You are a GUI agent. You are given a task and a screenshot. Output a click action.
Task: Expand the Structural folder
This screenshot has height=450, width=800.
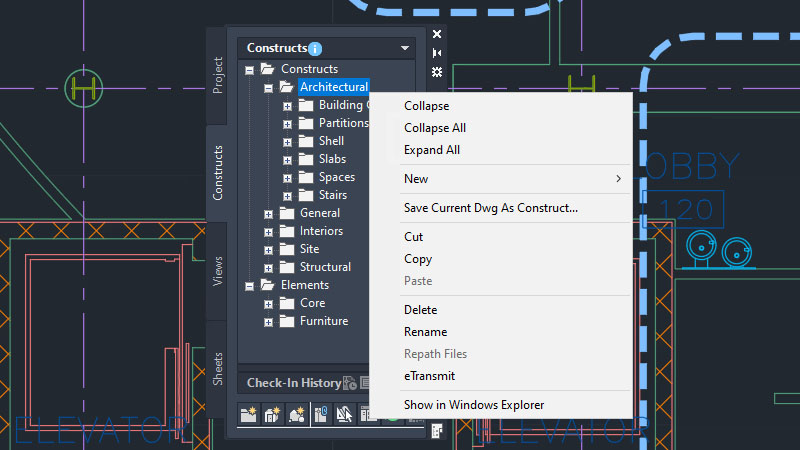[268, 268]
